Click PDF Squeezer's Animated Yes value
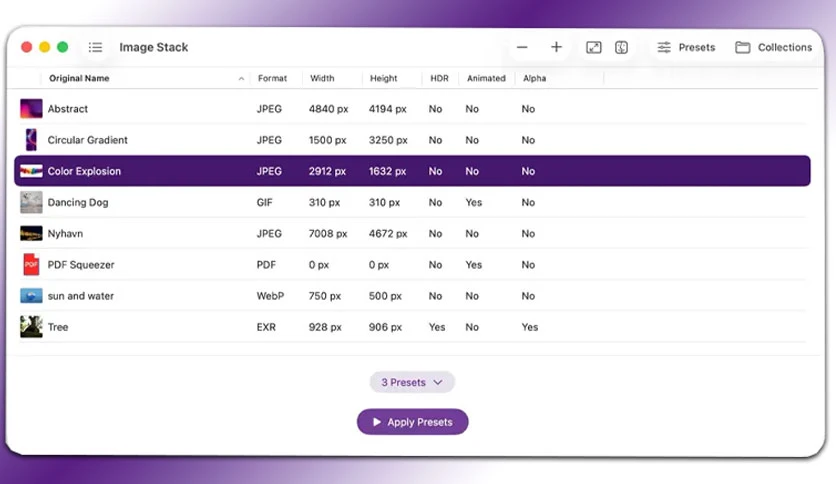 473,265
